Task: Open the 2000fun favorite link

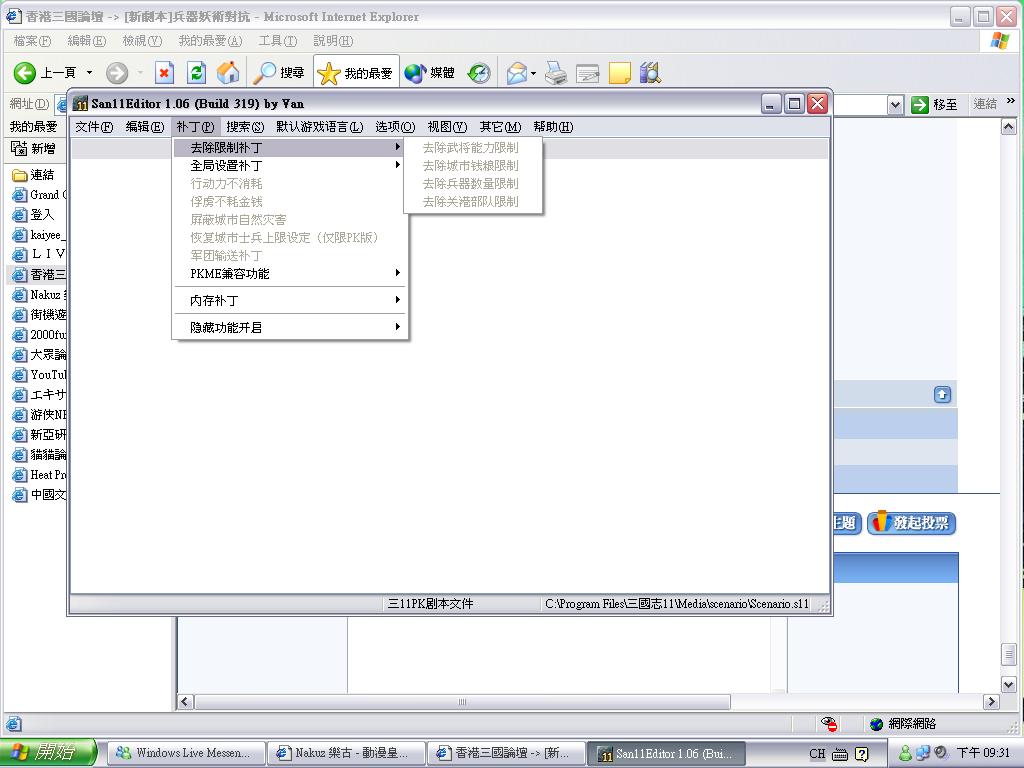Action: pos(39,335)
